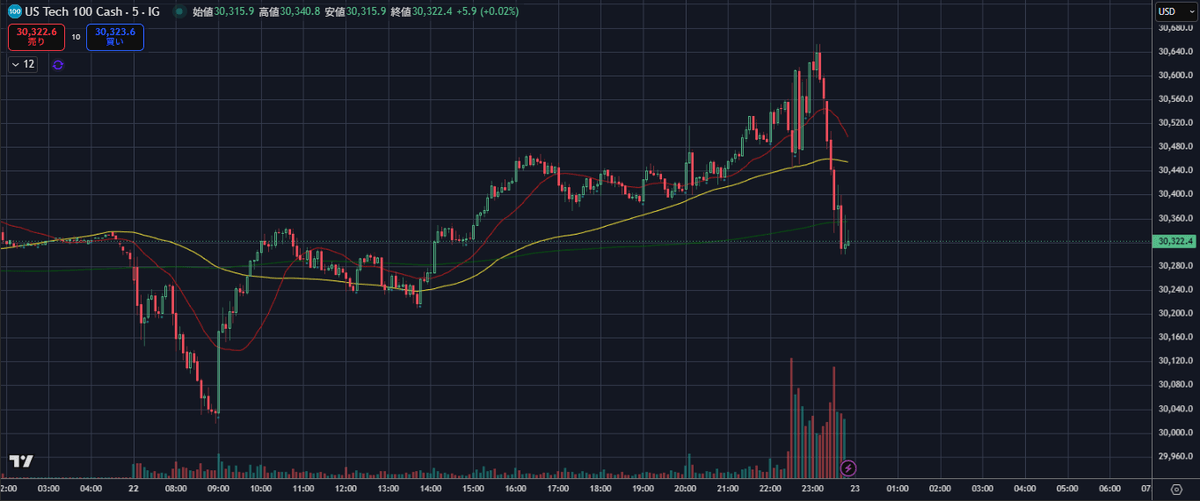Click the 09:00 time axis label

coord(218,489)
